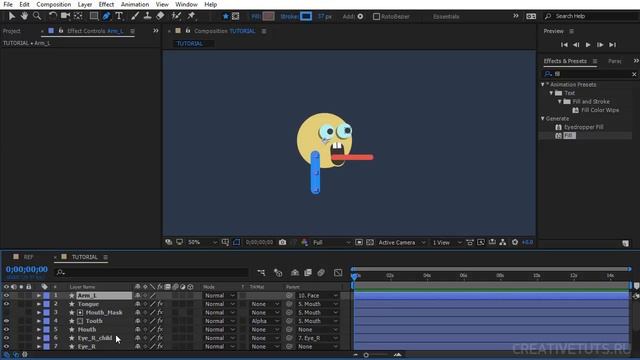
Task: Open the Effect menu
Action: 106,4
